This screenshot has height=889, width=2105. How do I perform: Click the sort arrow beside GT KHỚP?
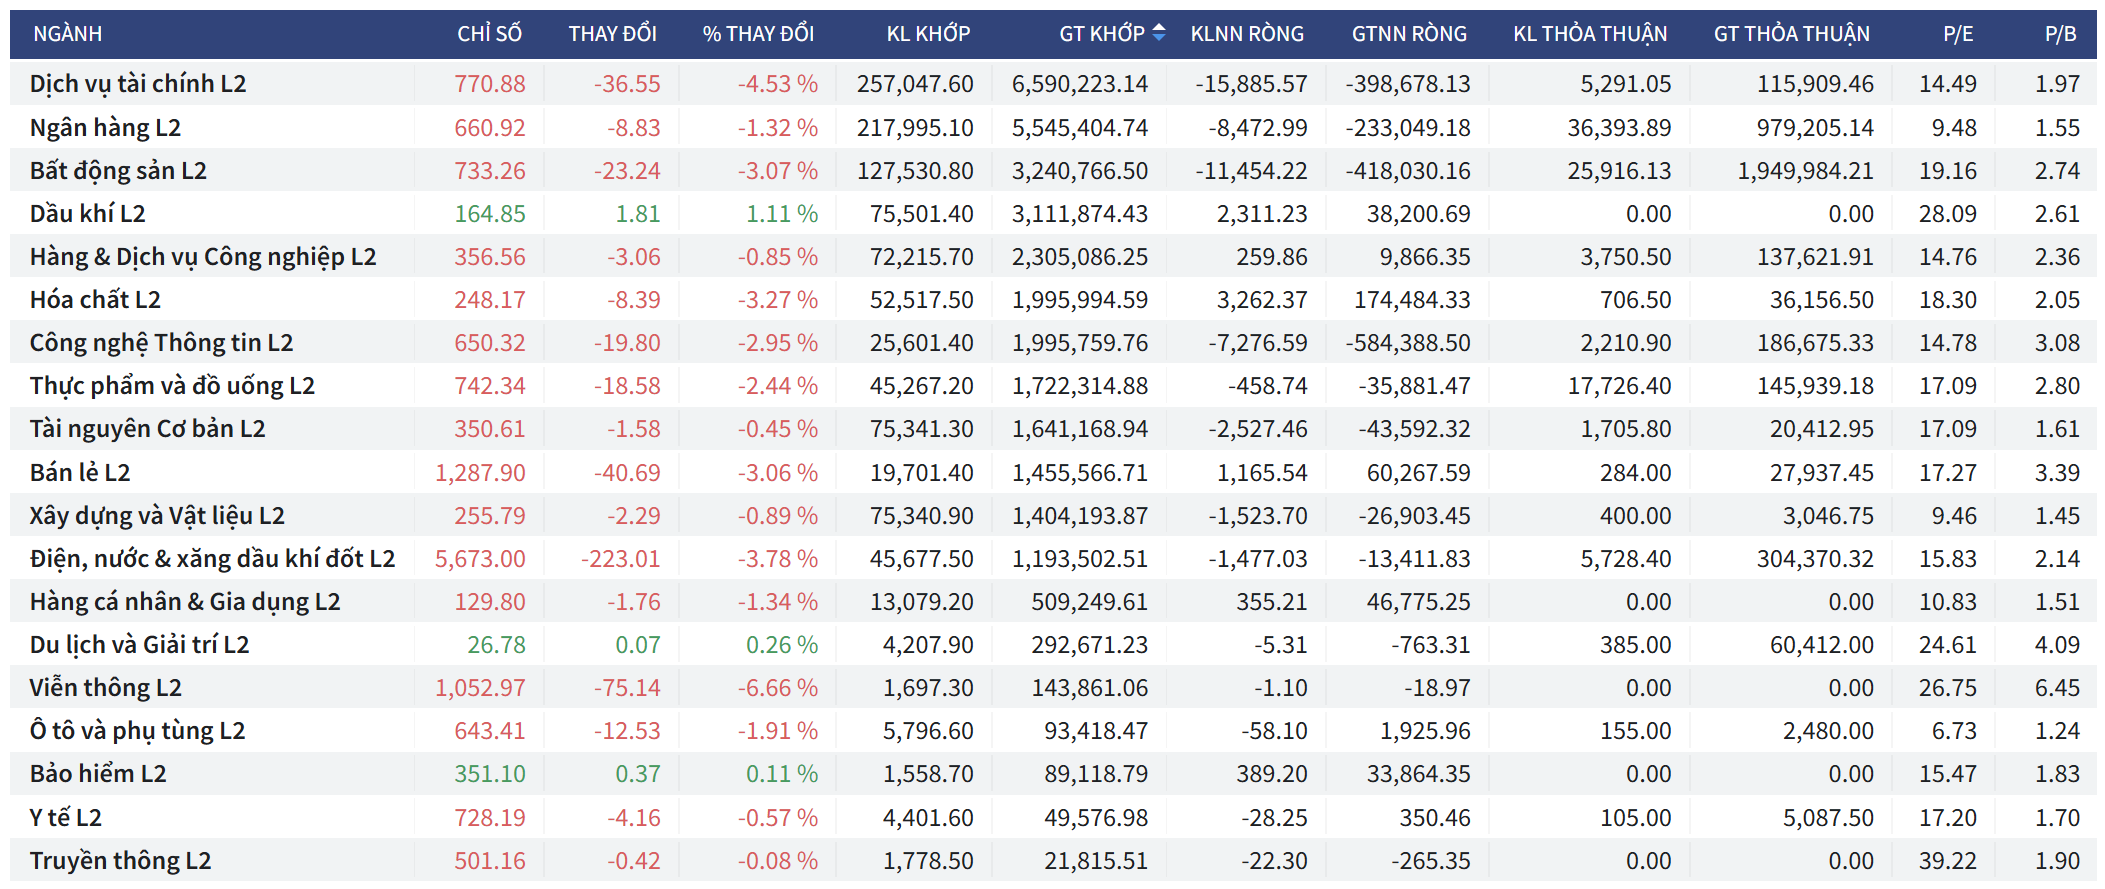point(1158,33)
